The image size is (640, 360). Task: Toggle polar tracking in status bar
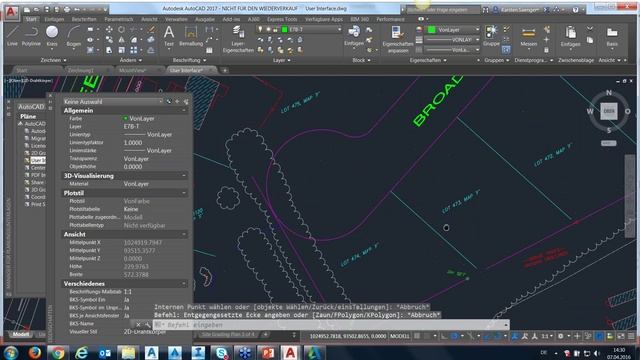pyautogui.click(x=454, y=336)
